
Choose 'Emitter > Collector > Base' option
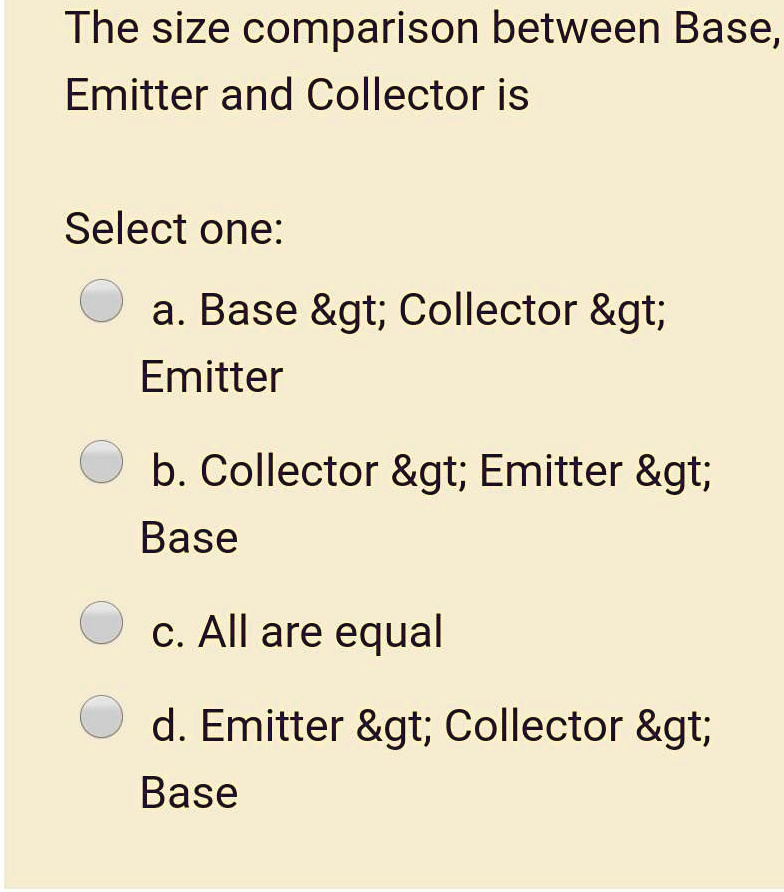pos(100,714)
